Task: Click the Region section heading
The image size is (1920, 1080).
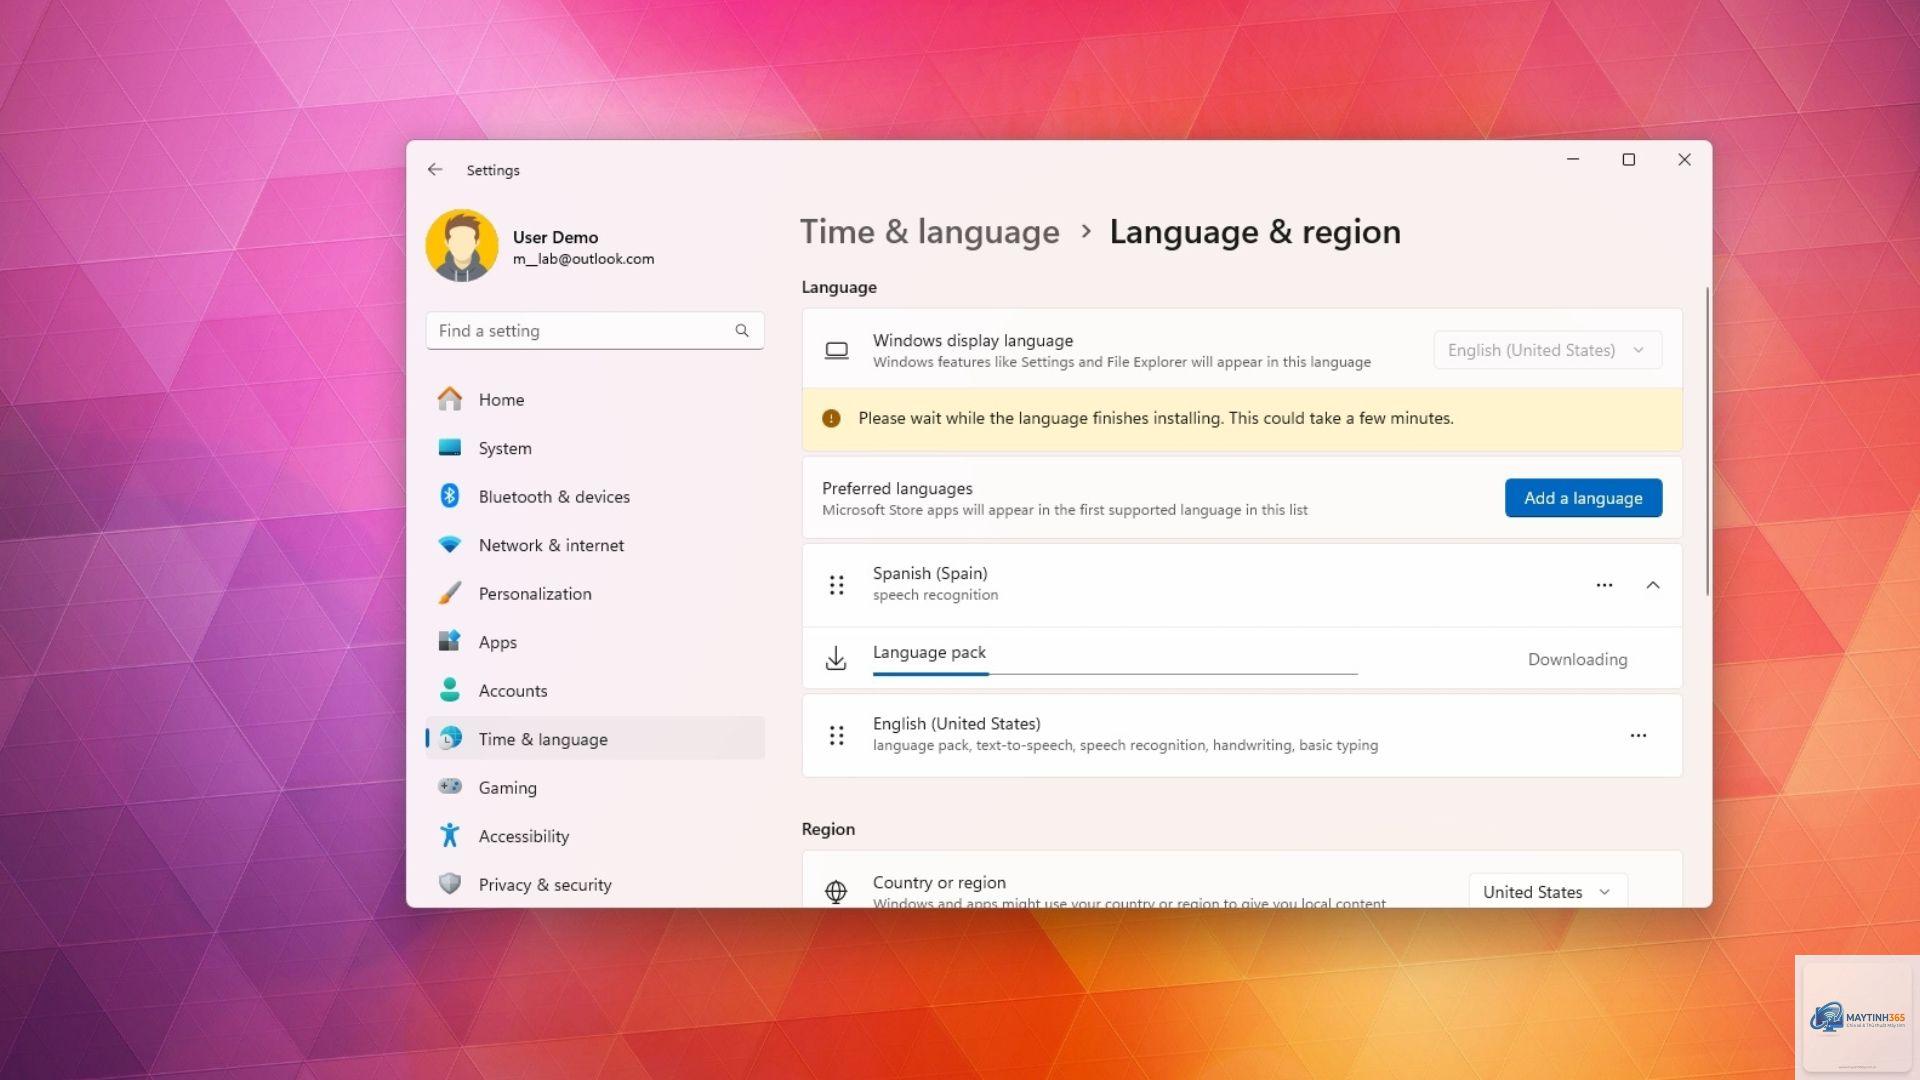Action: 828,829
